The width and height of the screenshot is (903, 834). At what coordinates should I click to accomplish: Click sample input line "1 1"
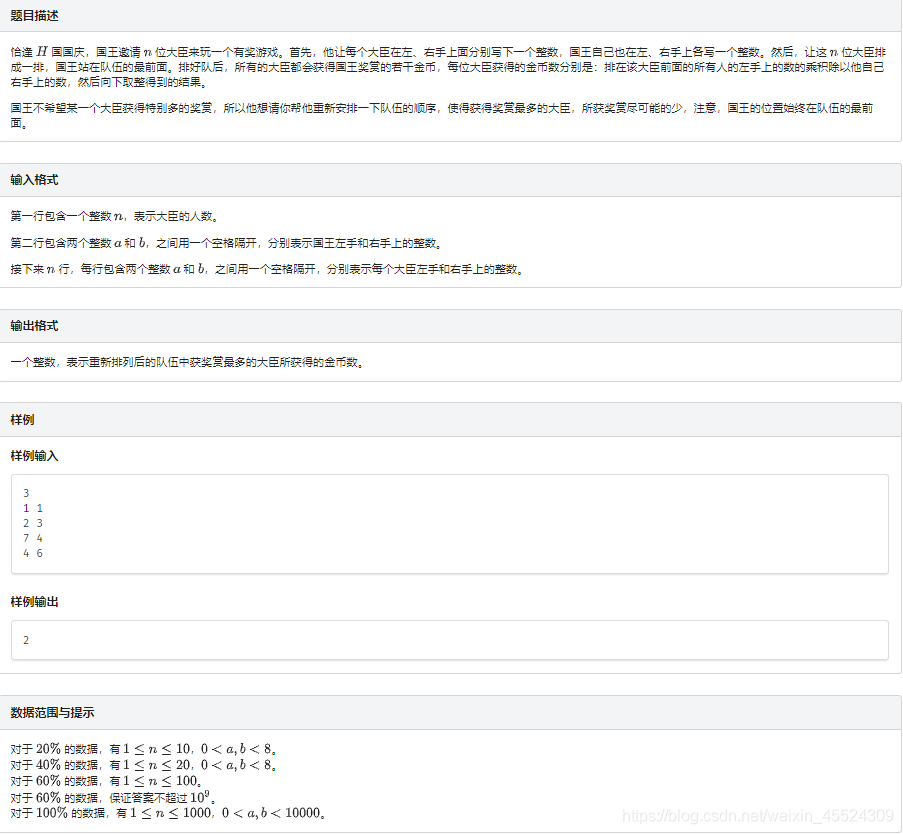(33, 508)
